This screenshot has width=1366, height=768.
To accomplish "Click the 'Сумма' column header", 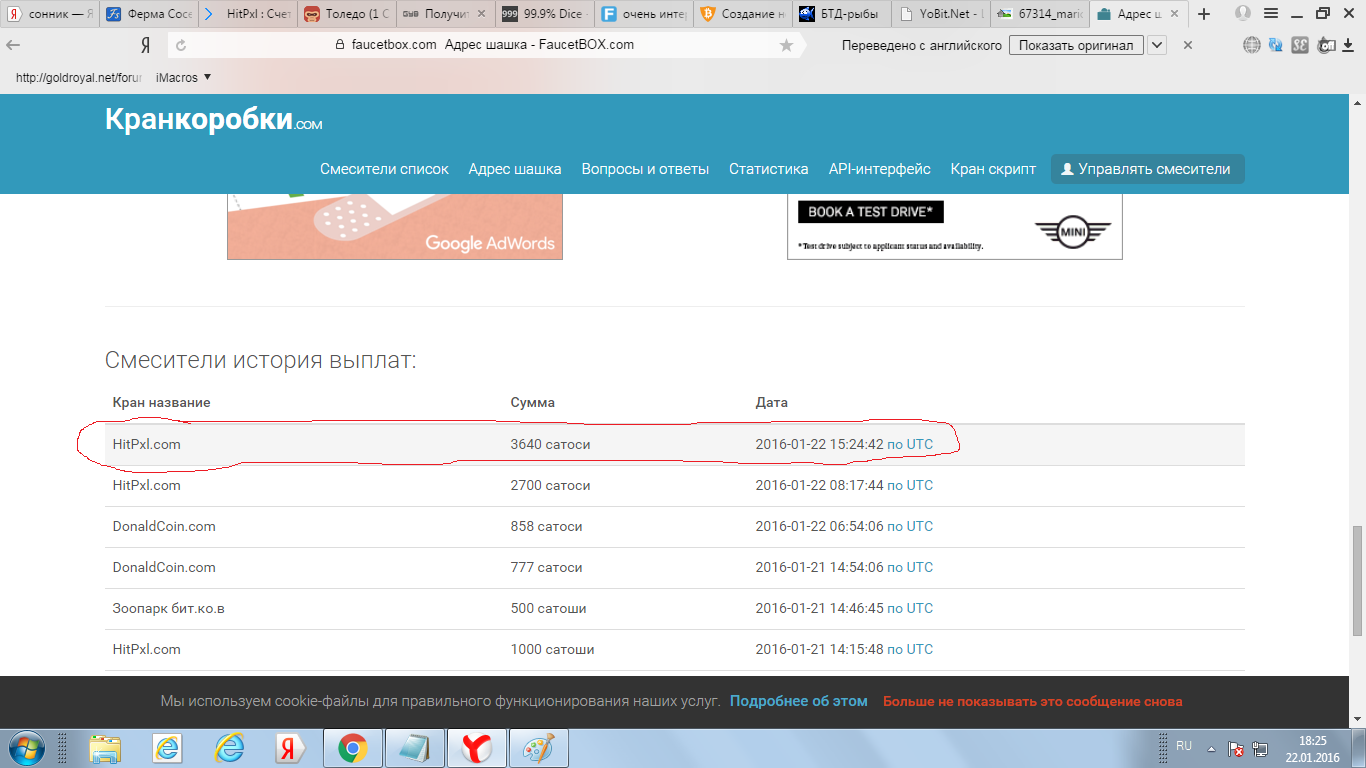I will tap(532, 402).
